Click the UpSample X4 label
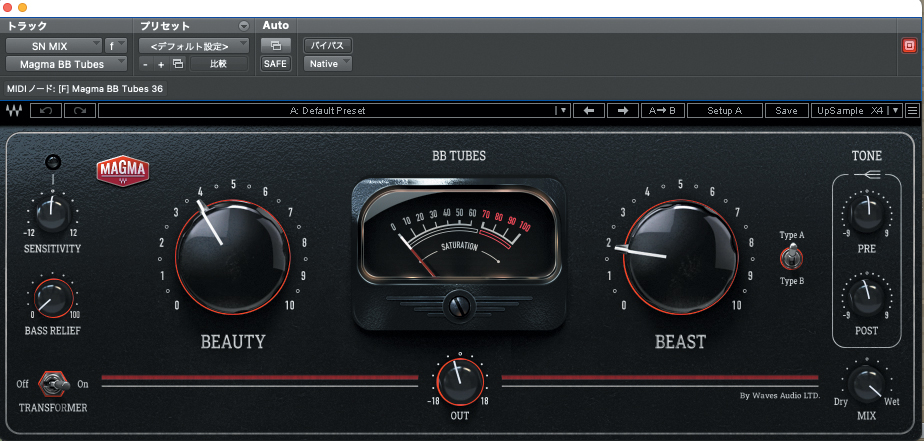The height and width of the screenshot is (441, 924). pyautogui.click(x=849, y=110)
